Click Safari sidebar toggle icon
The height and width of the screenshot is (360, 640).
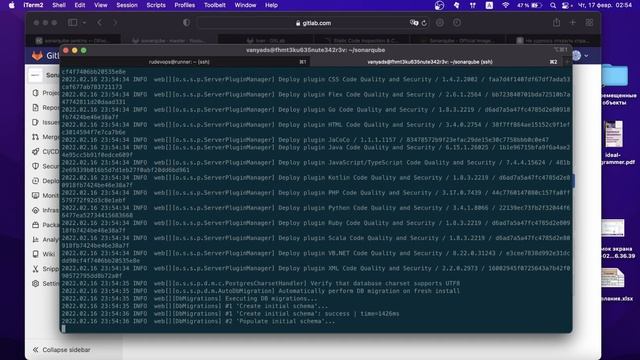tap(73, 23)
